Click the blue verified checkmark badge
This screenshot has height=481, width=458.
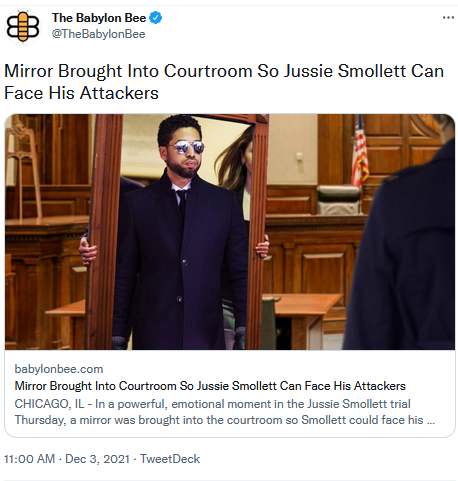(156, 18)
